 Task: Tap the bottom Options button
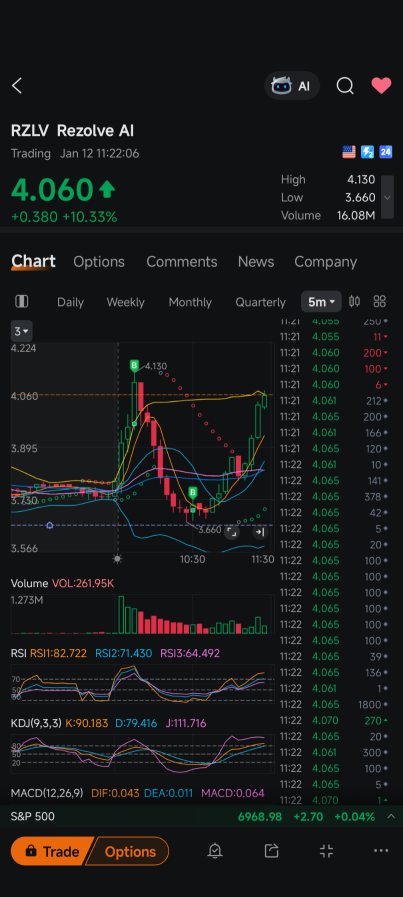tap(129, 851)
